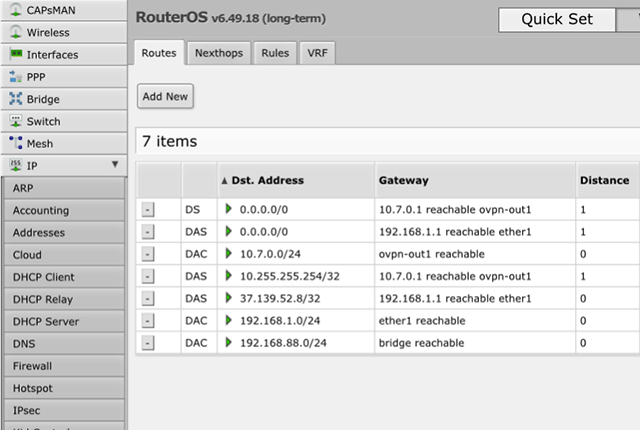640x430 pixels.
Task: Click the Bridge icon in sidebar
Action: pos(16,98)
